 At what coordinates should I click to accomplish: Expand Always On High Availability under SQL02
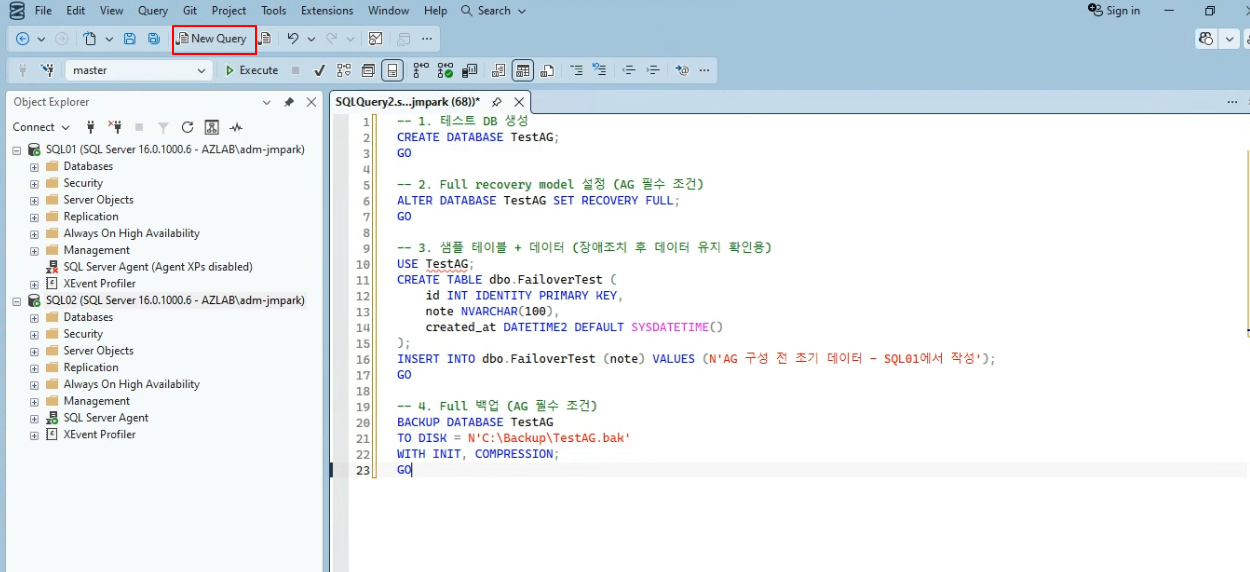[34, 385]
